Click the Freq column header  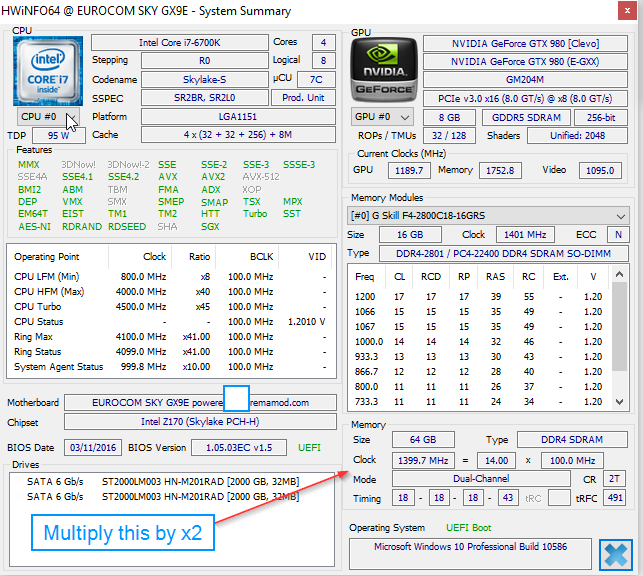[x=365, y=277]
